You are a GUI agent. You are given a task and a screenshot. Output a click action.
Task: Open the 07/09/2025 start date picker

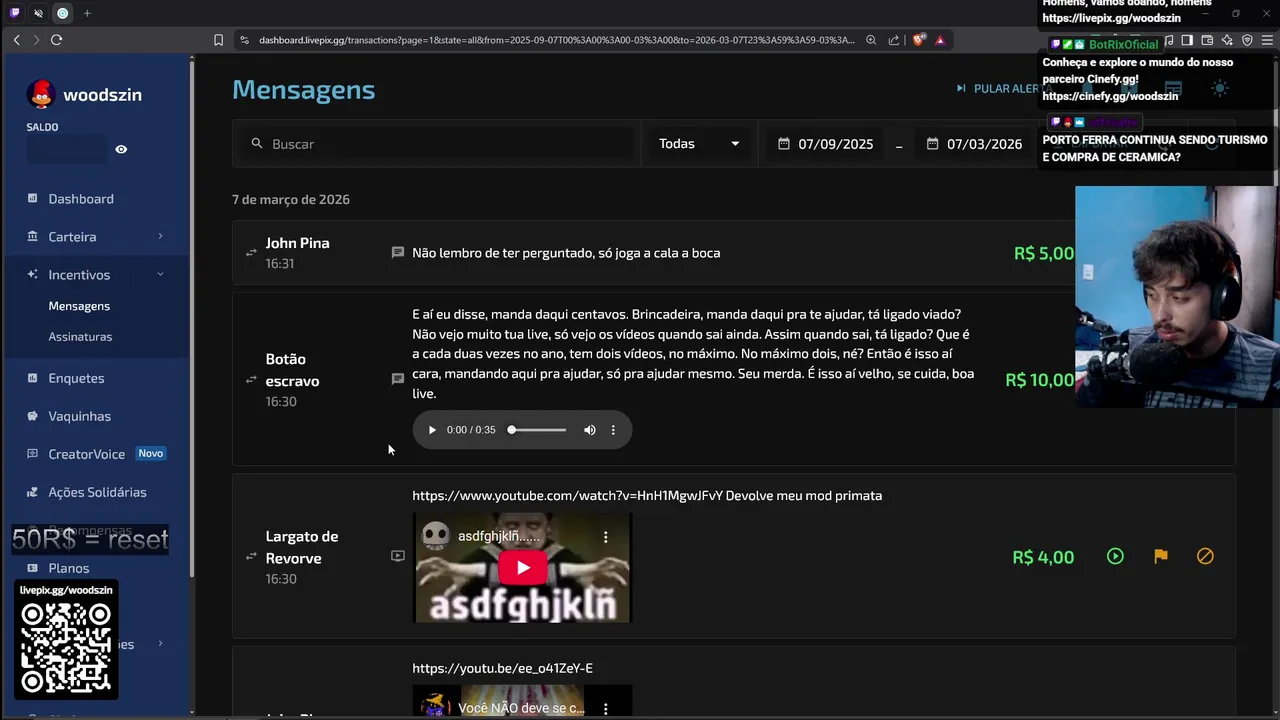click(x=826, y=144)
